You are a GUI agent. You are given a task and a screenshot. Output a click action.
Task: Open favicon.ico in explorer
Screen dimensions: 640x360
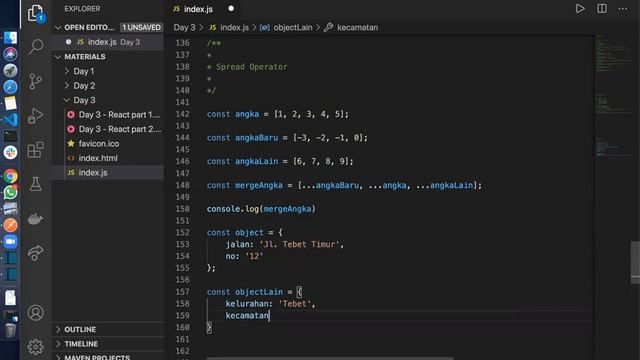(x=99, y=144)
